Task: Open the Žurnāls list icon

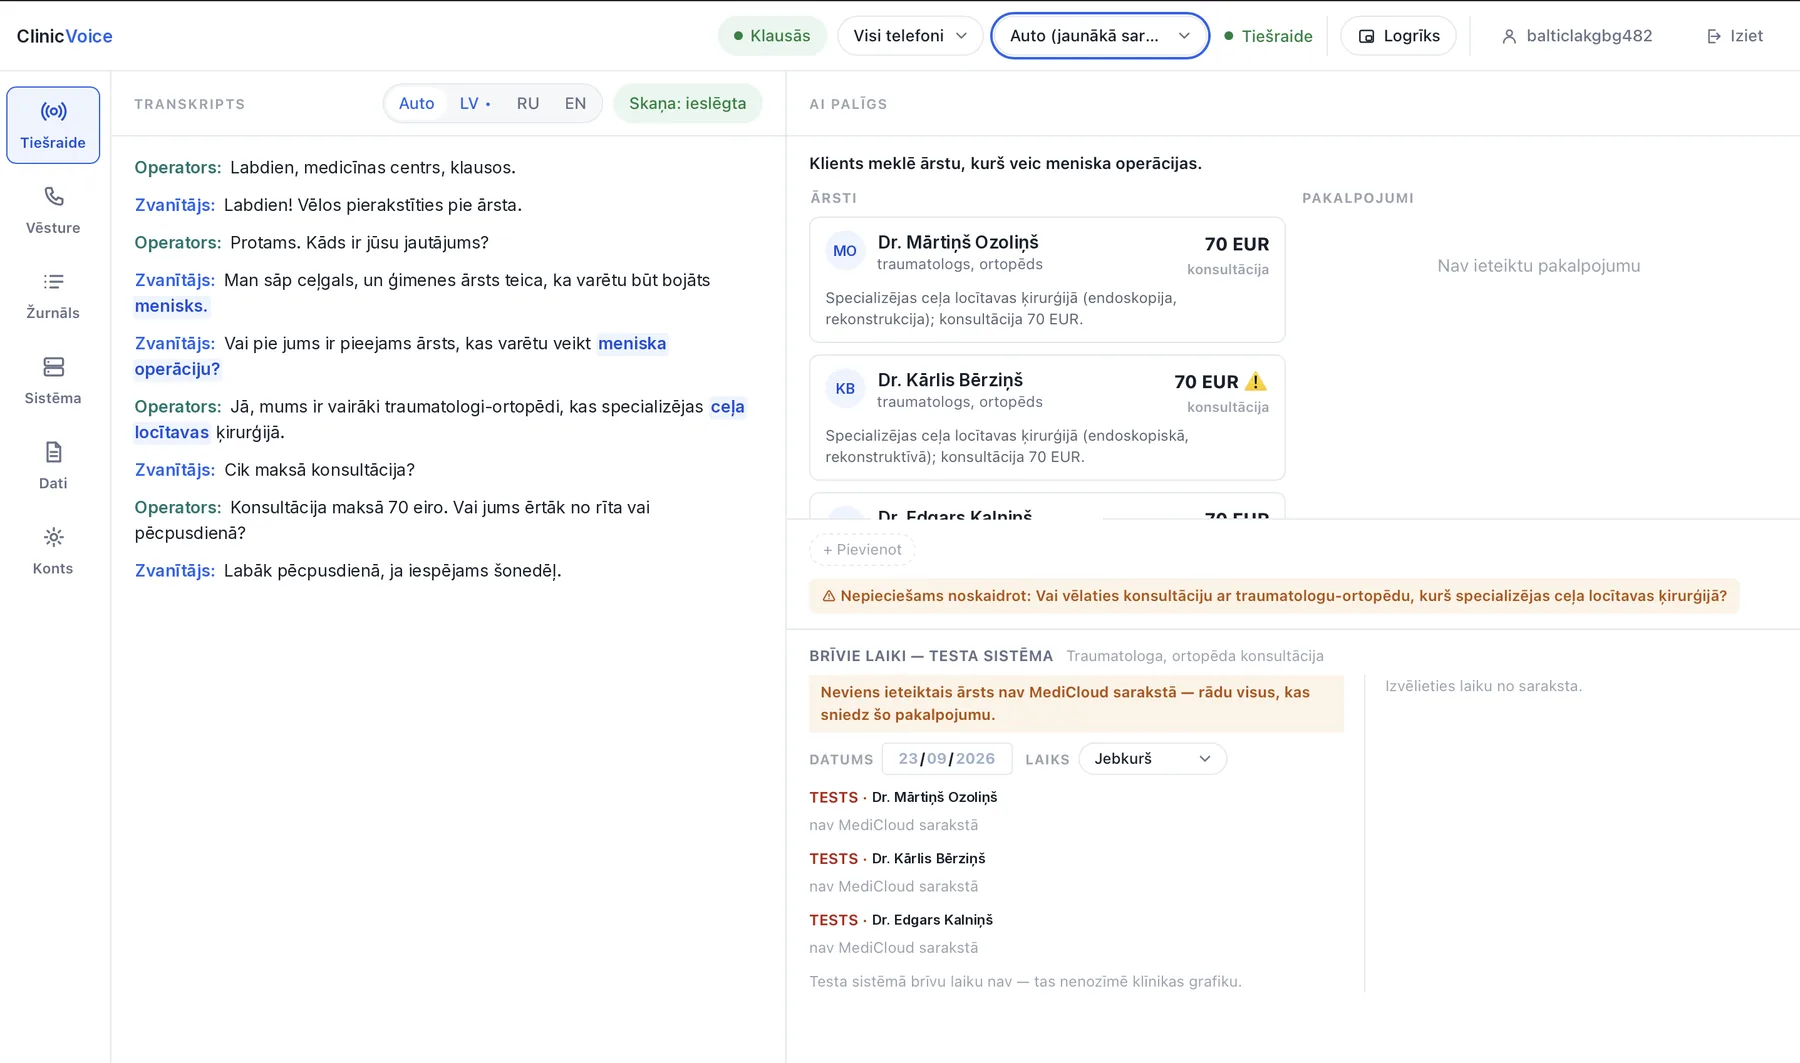Action: click(53, 281)
